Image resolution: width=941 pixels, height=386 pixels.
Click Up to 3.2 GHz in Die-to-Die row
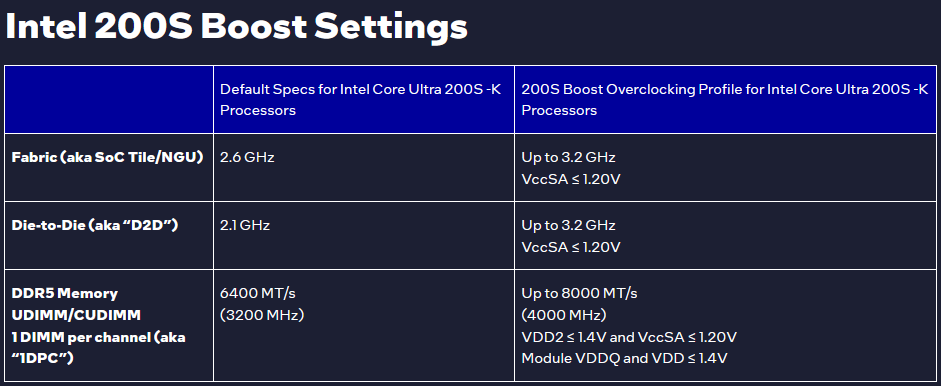(x=568, y=225)
